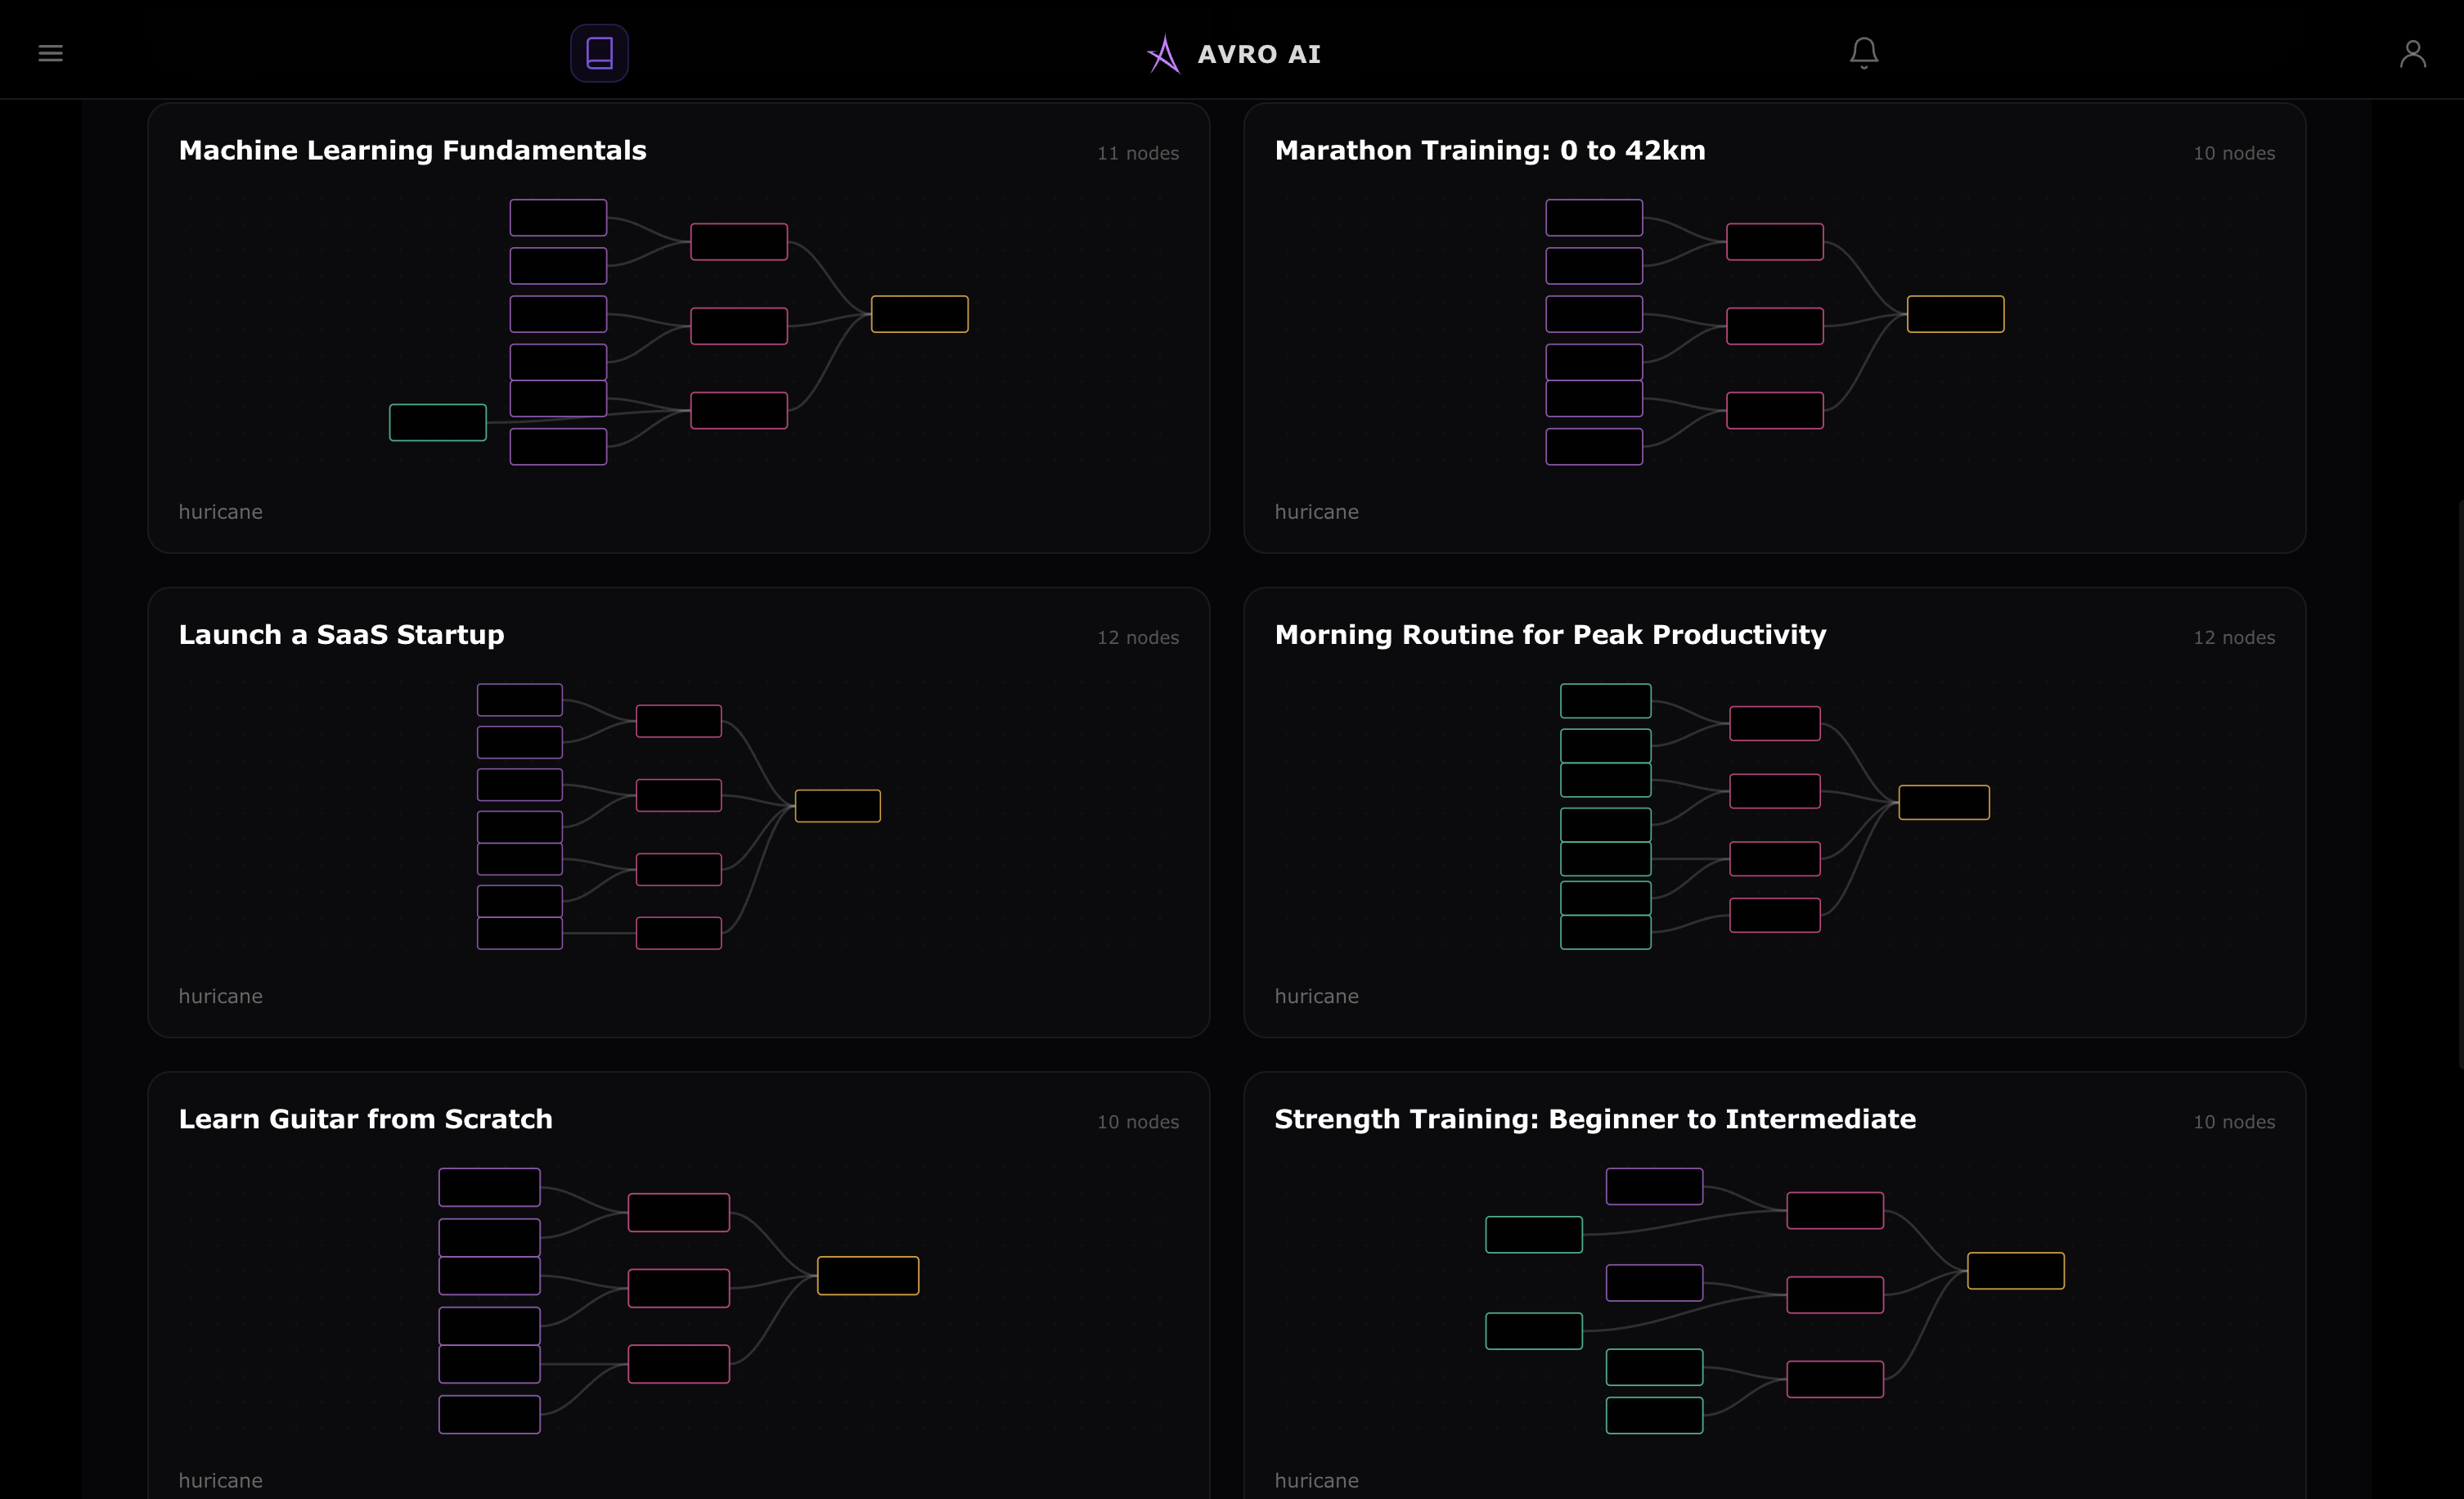
Task: Select Launch a SaaS Startup title
Action: point(341,635)
